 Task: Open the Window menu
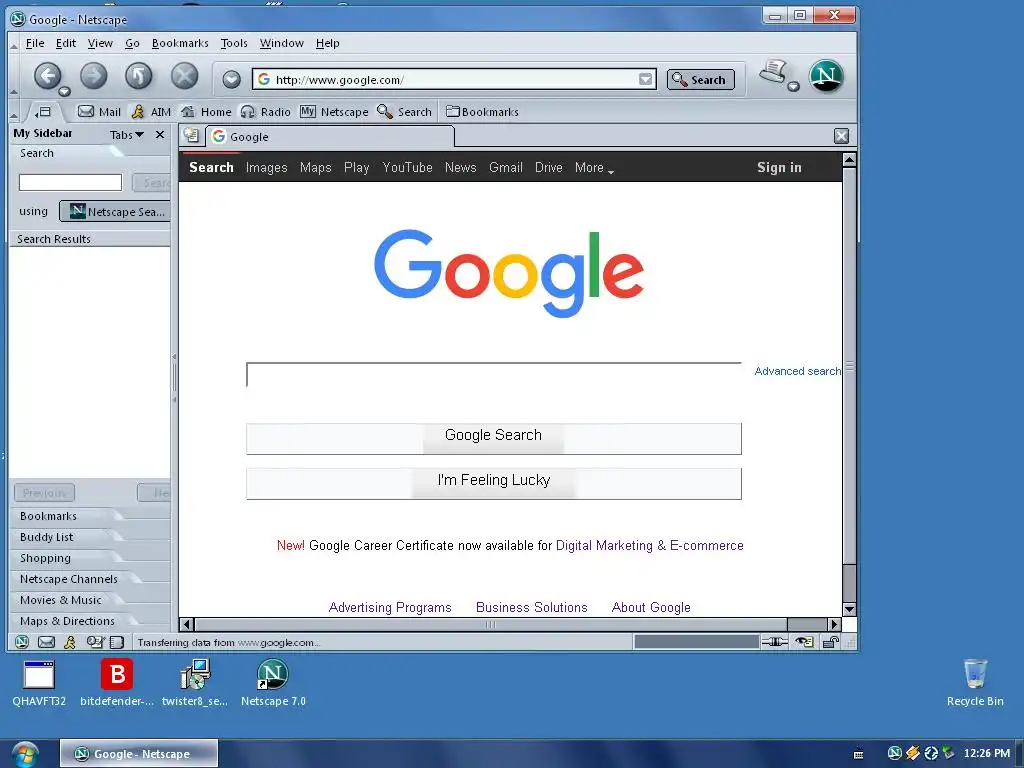281,43
